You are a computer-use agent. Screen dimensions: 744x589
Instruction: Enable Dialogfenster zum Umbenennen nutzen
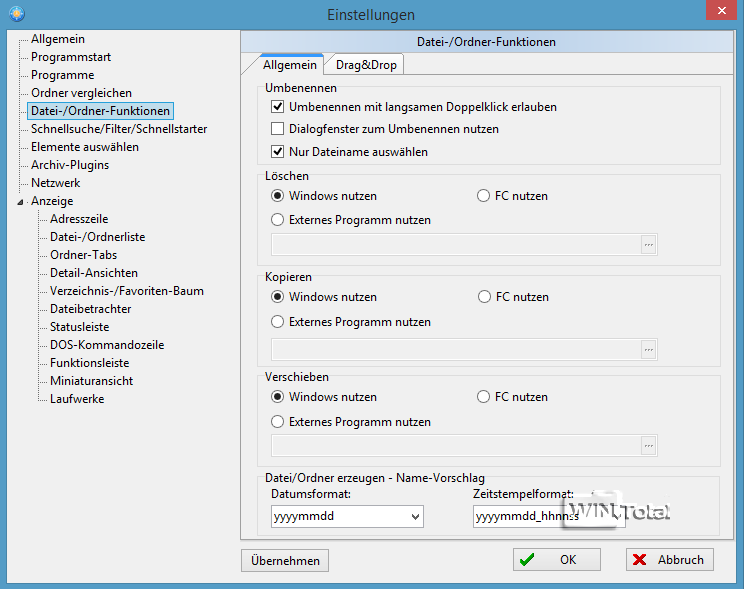[x=278, y=129]
